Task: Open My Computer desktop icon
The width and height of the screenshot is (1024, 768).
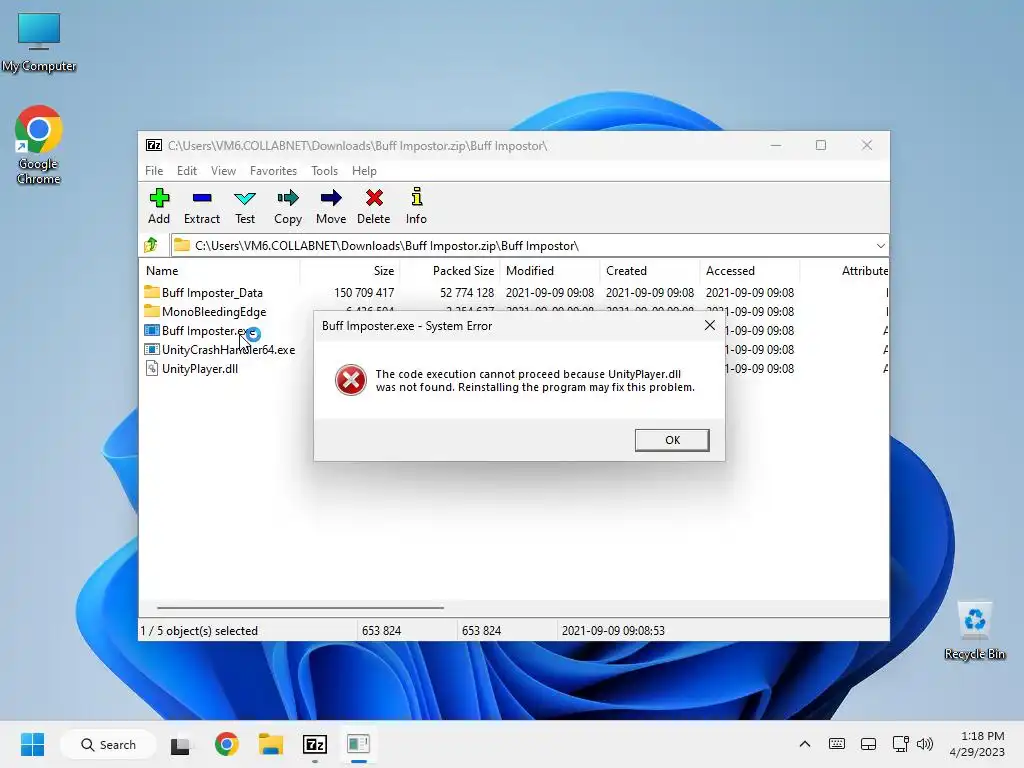Action: tap(39, 42)
